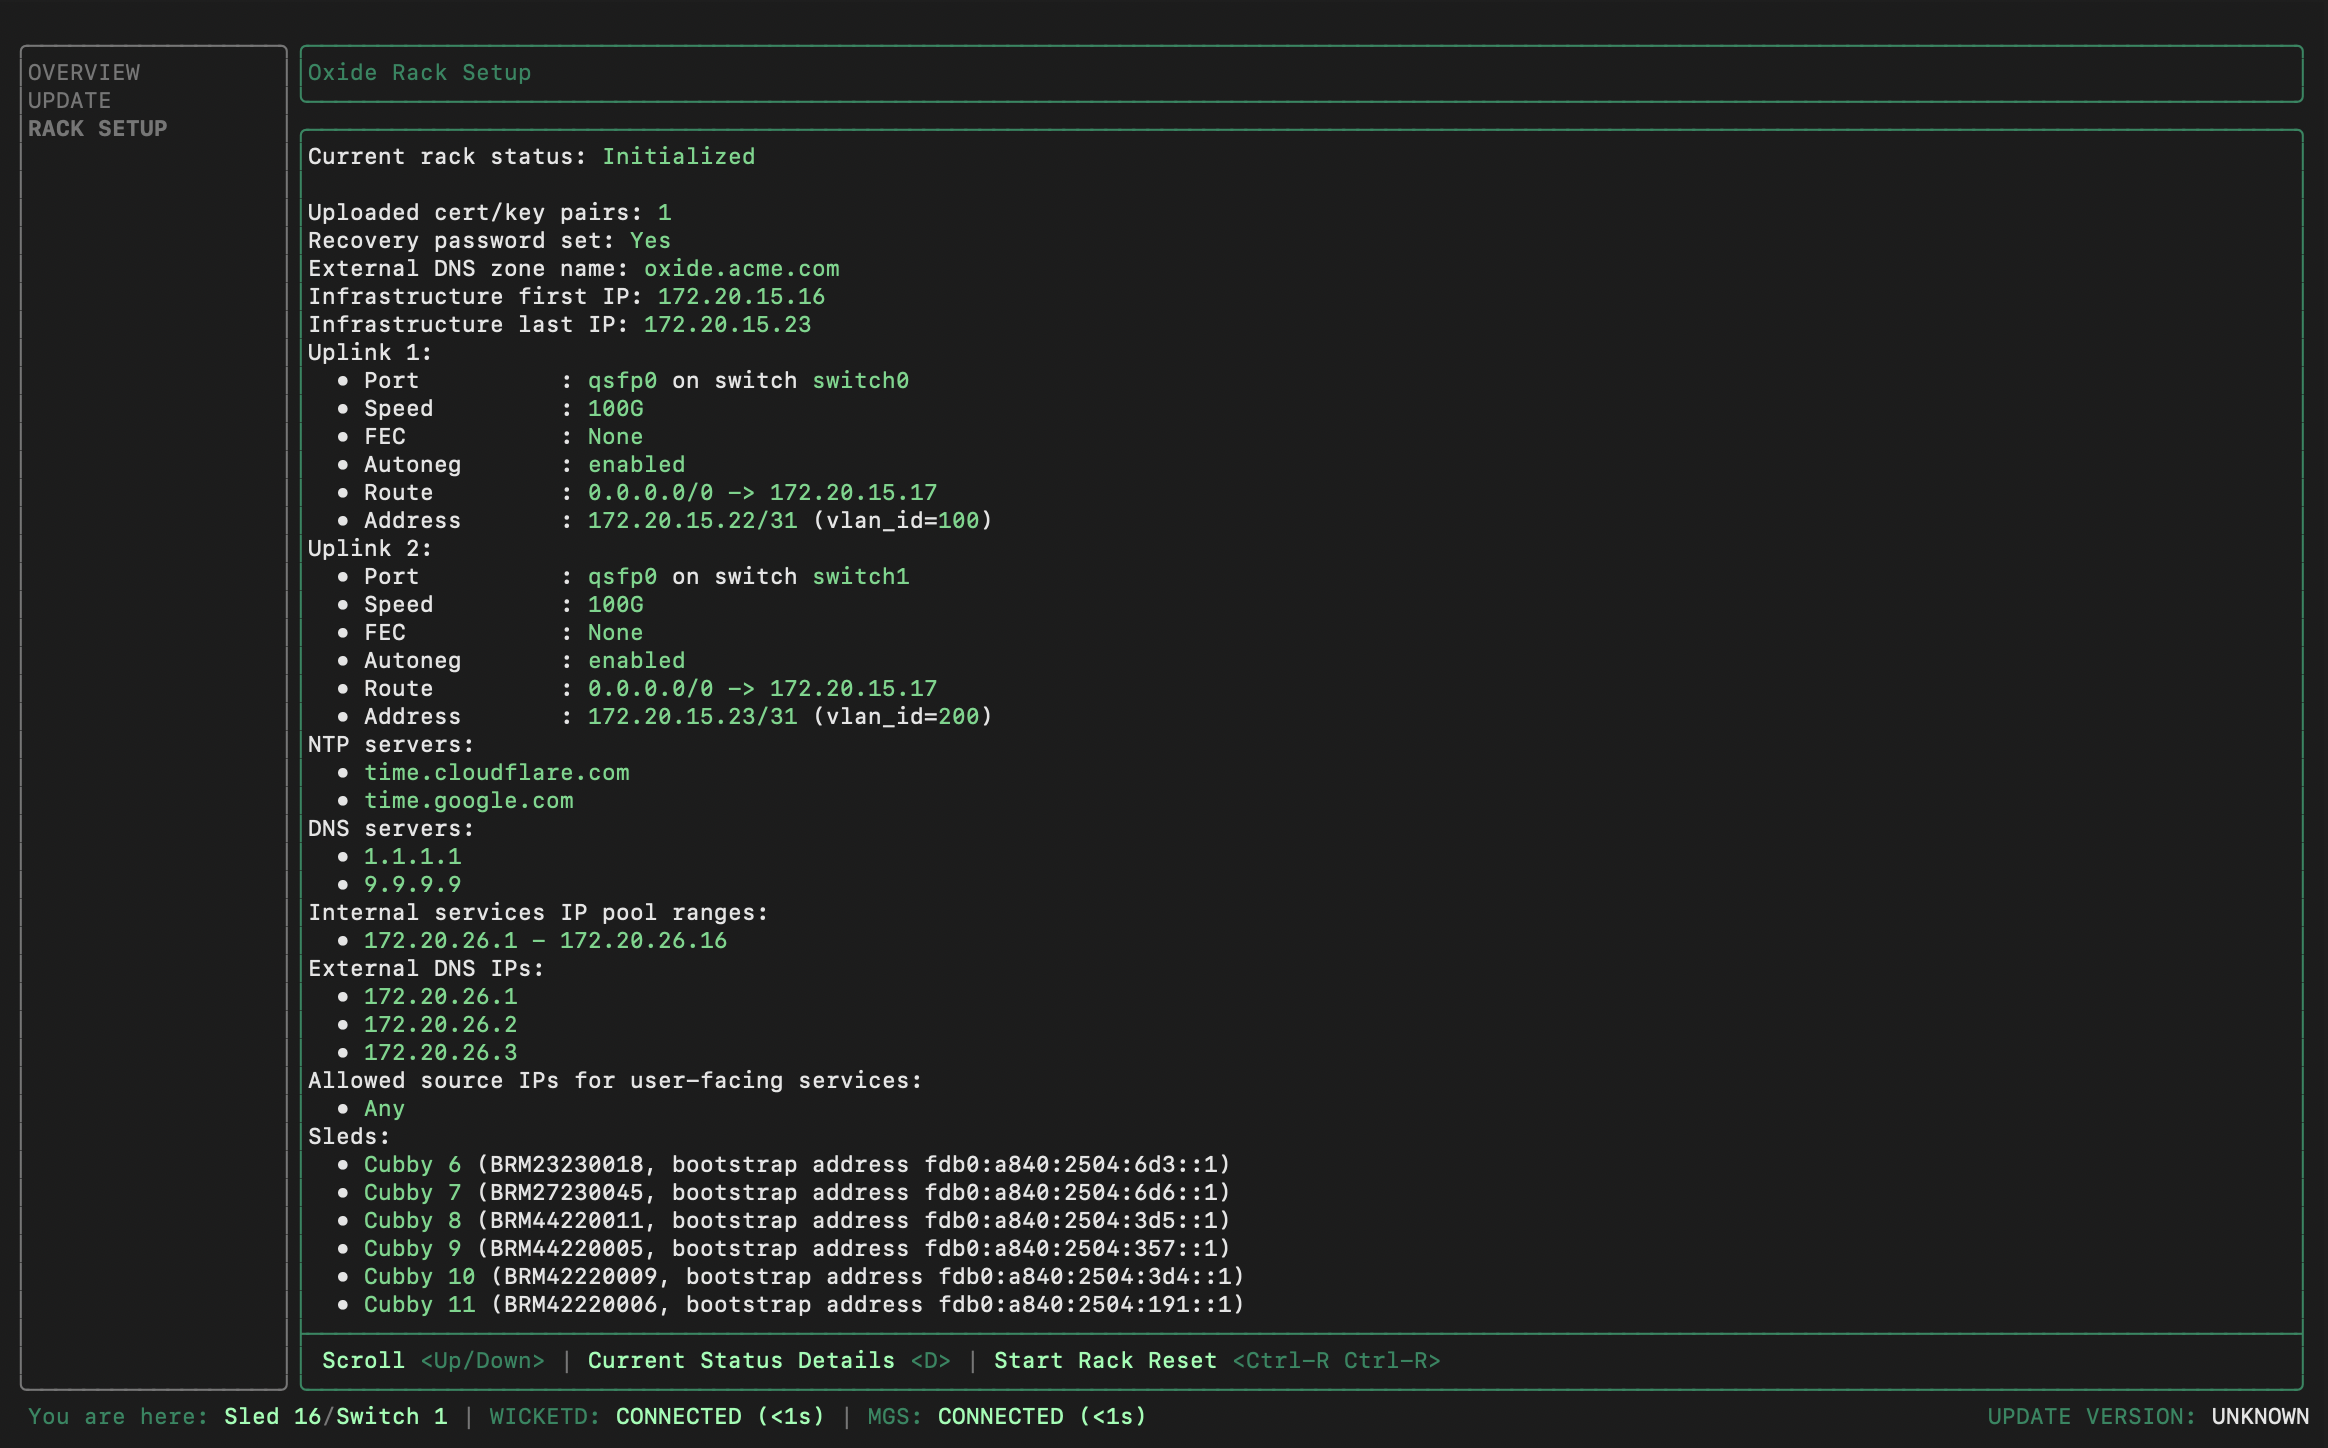Select the UPDATE menu item
The image size is (2328, 1448).
point(68,98)
